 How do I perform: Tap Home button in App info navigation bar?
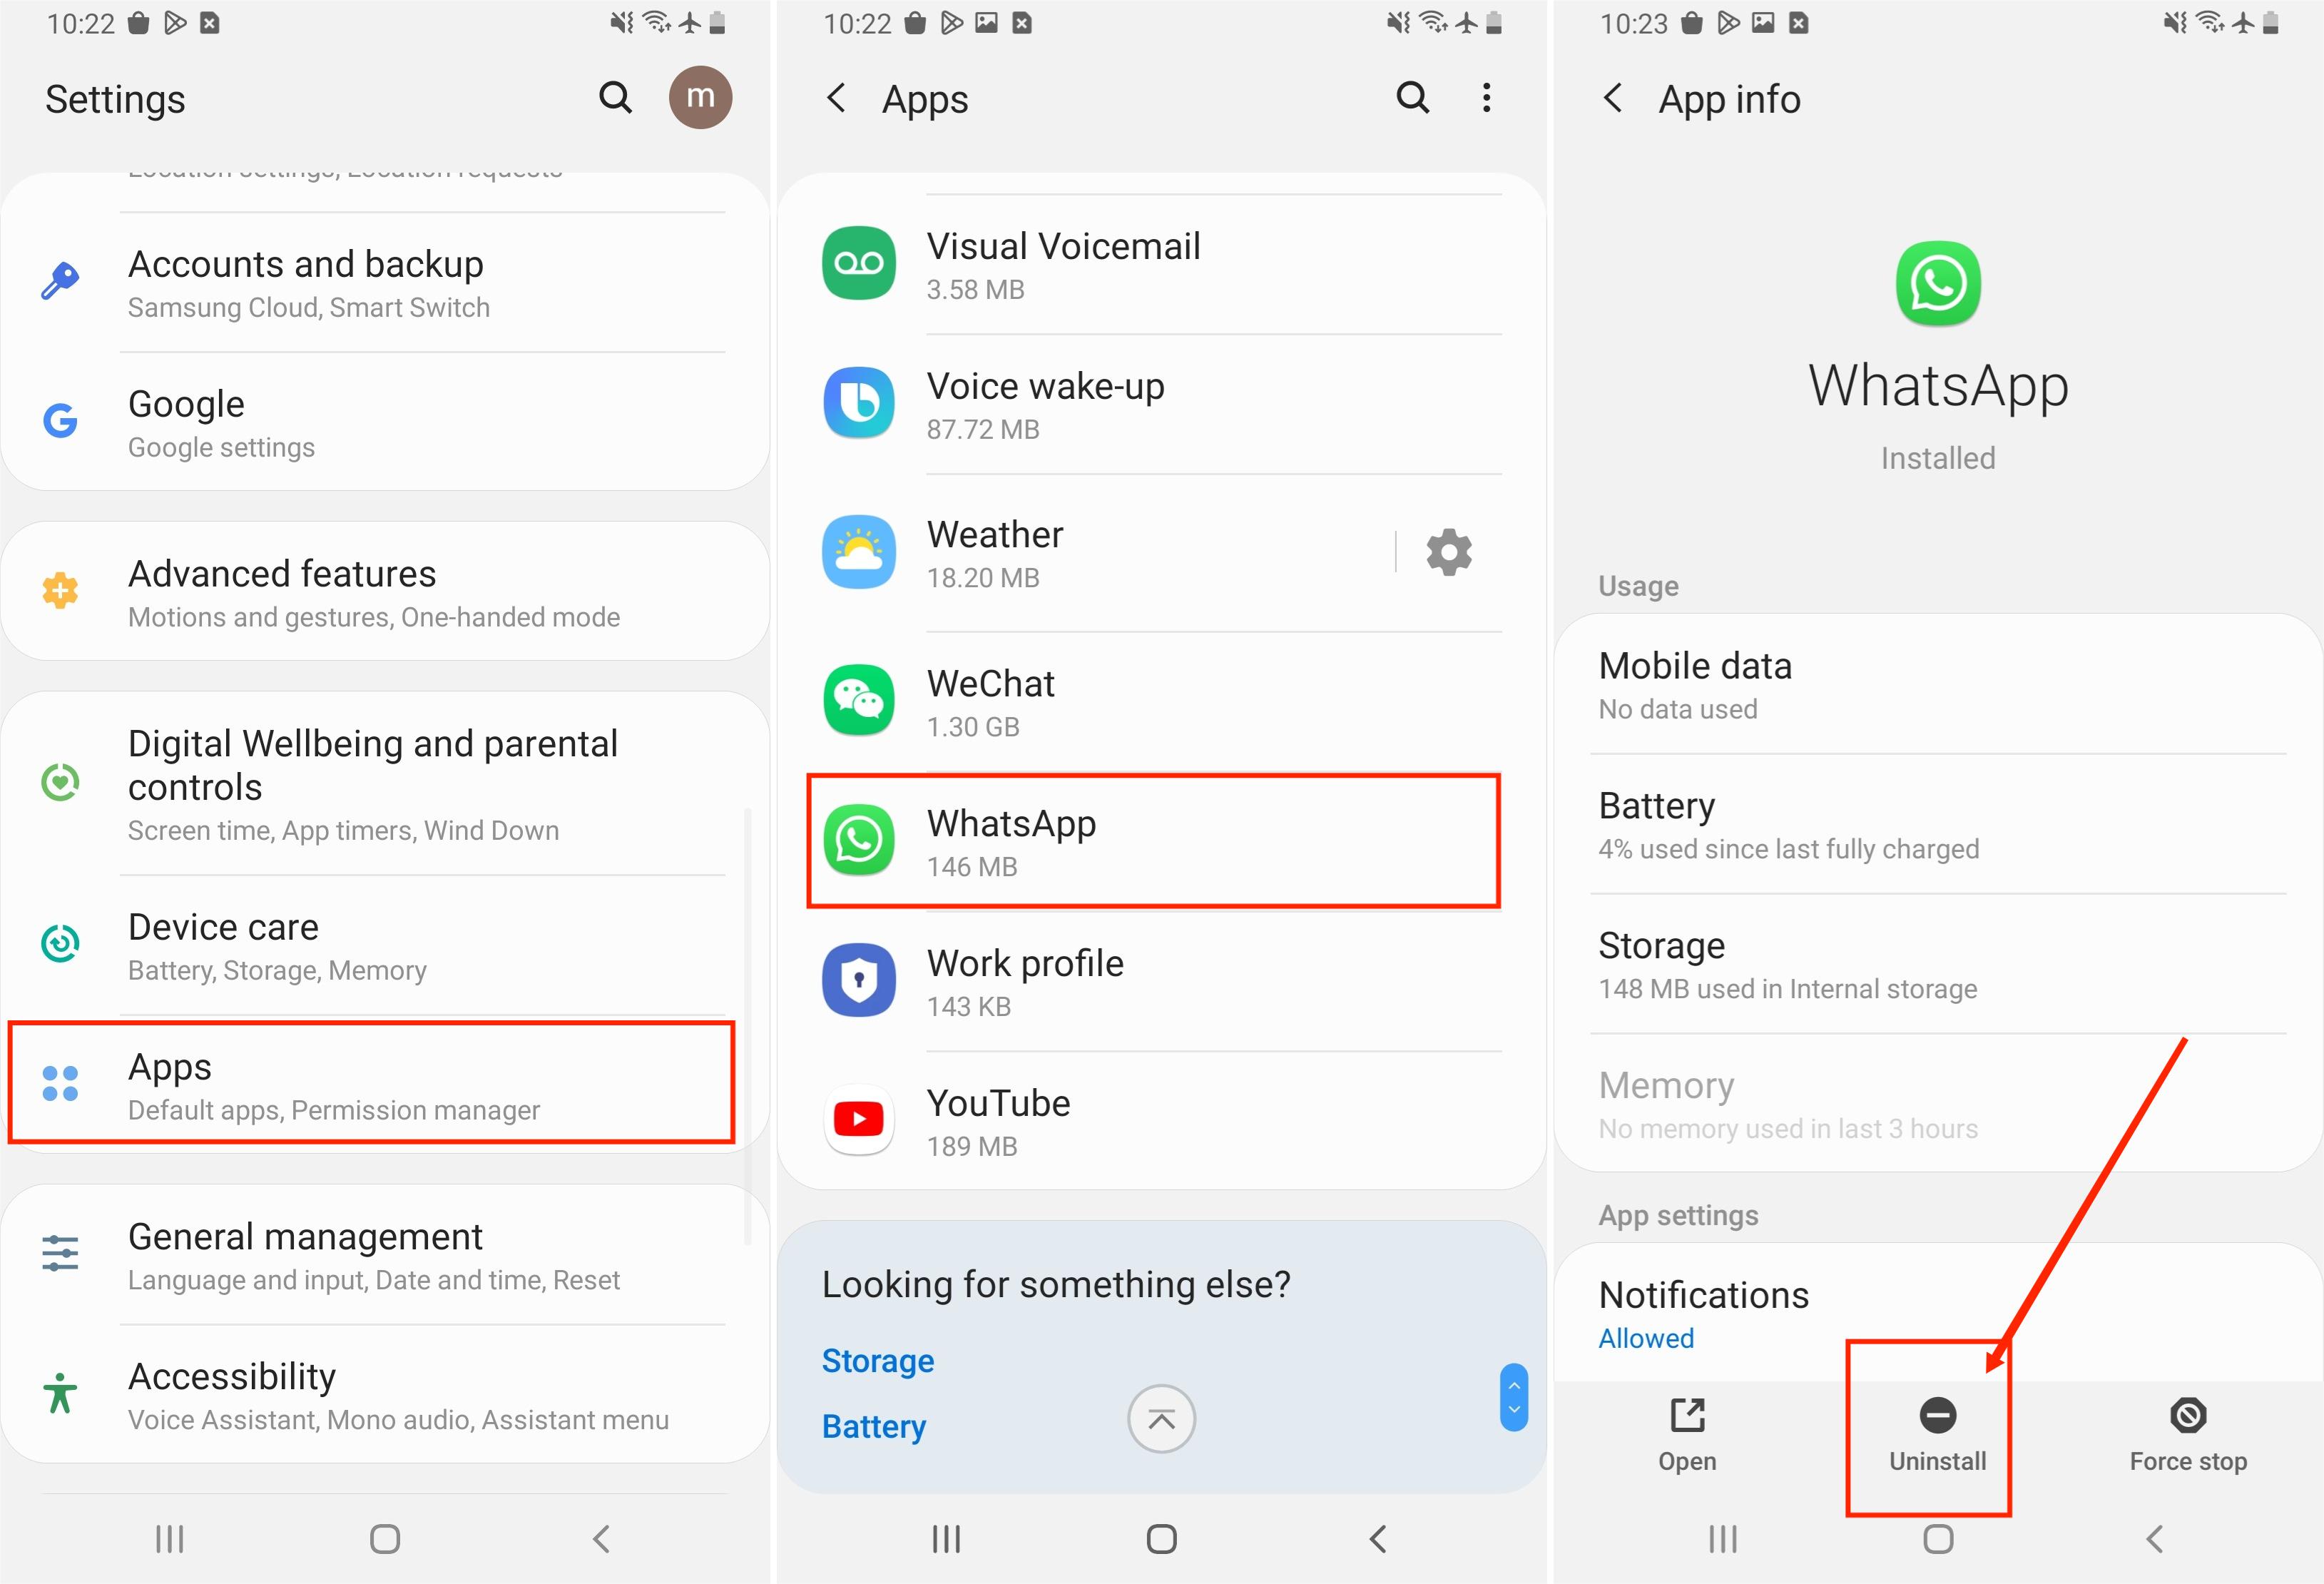pyautogui.click(x=1938, y=1539)
